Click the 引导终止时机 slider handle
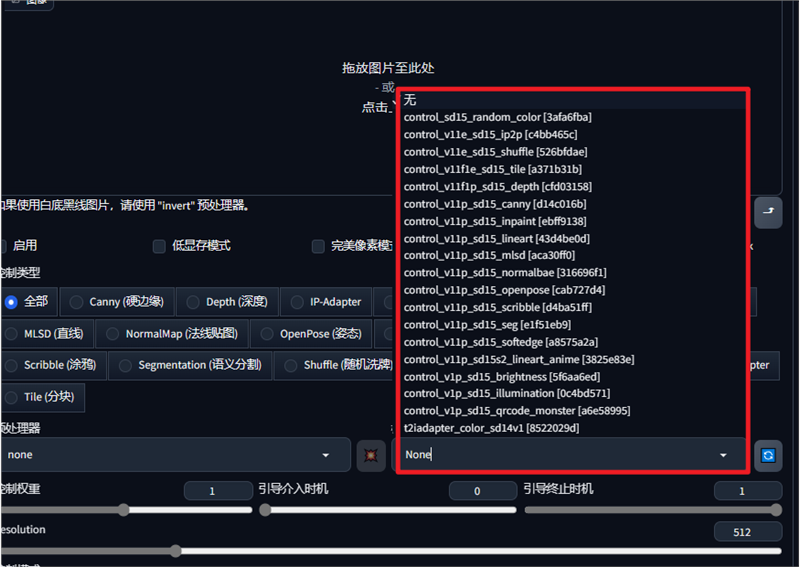 click(776, 510)
